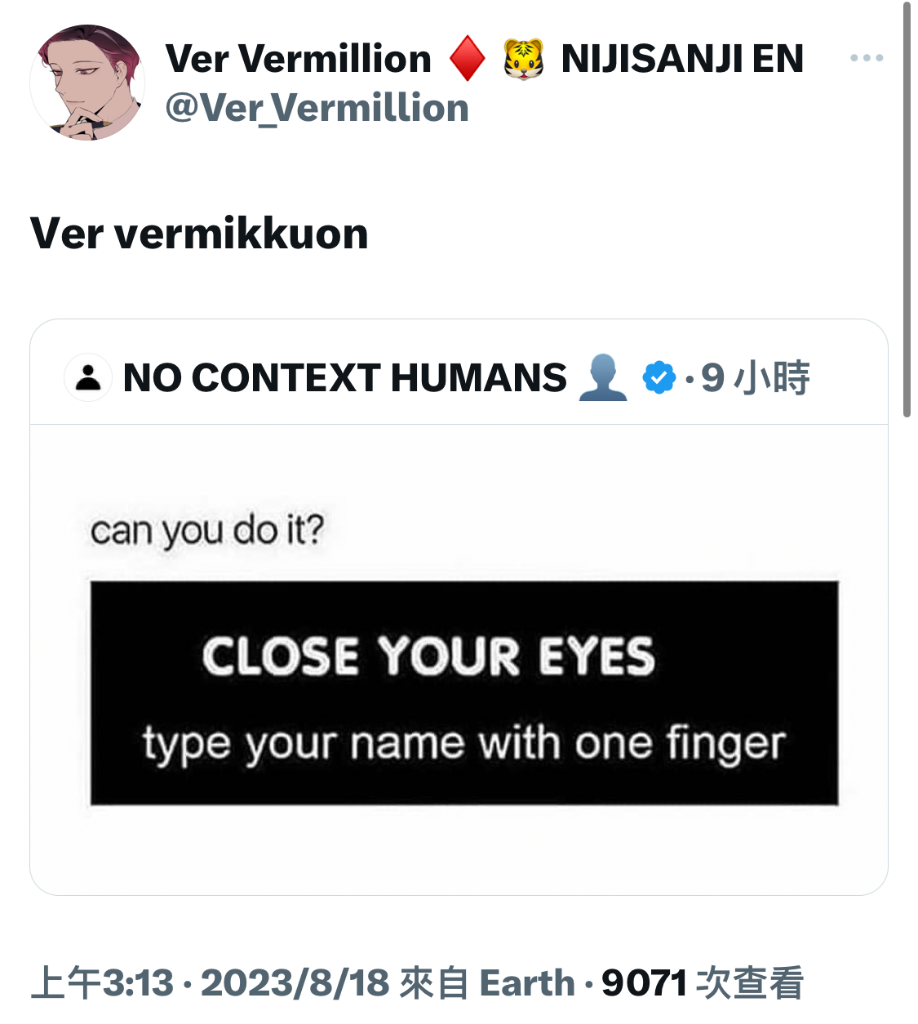Open Ver Vermillion's profile avatar
The width and height of the screenshot is (918, 1024).
87,82
